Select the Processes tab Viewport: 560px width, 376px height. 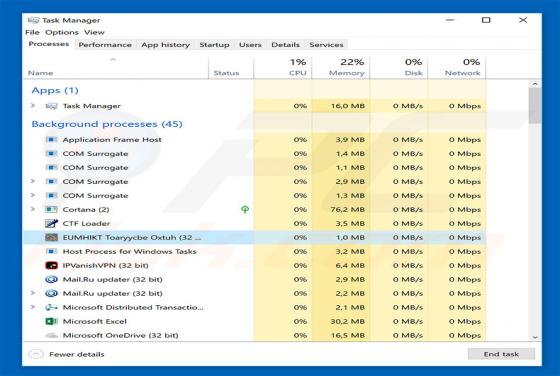coord(49,44)
